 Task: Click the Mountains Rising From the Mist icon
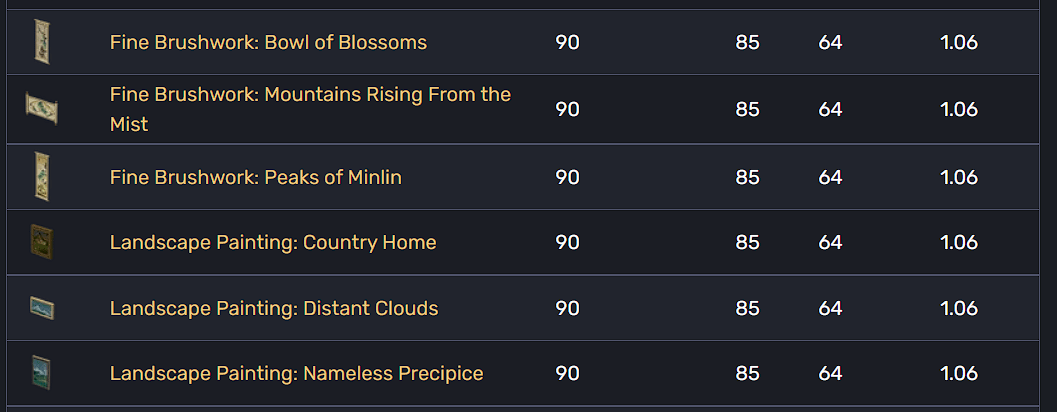pyautogui.click(x=41, y=108)
